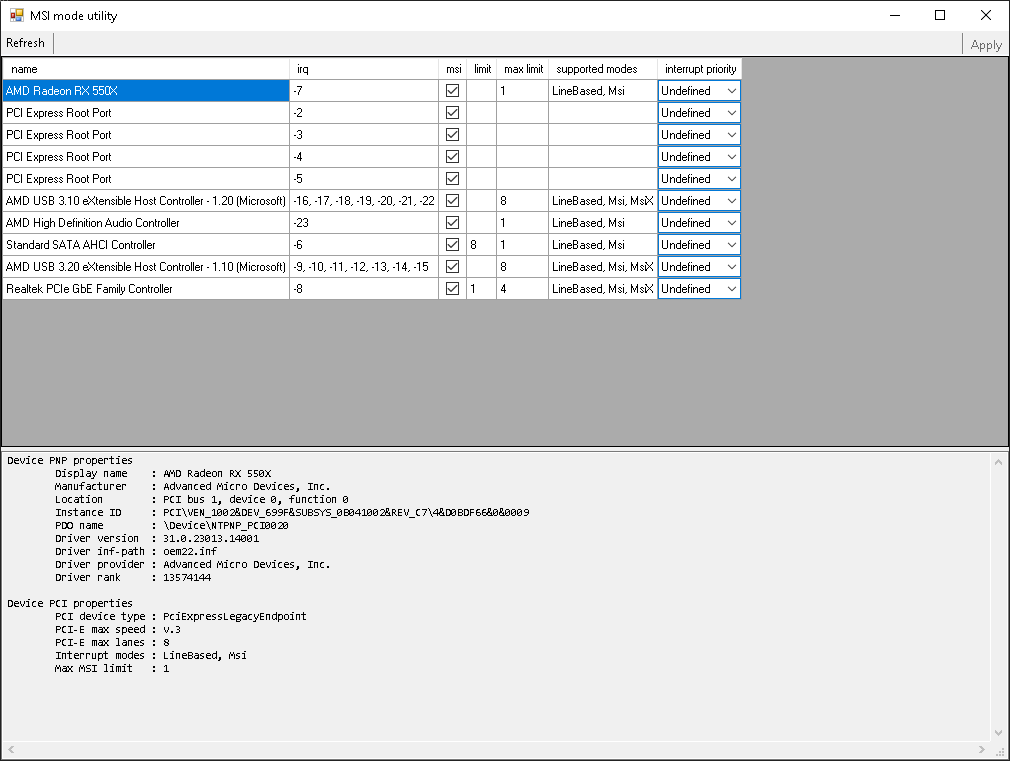Screen dimensions: 1010x761
Task: Click irq cell -9, -10, -11 for USB 3.20
Action: click(x=364, y=267)
